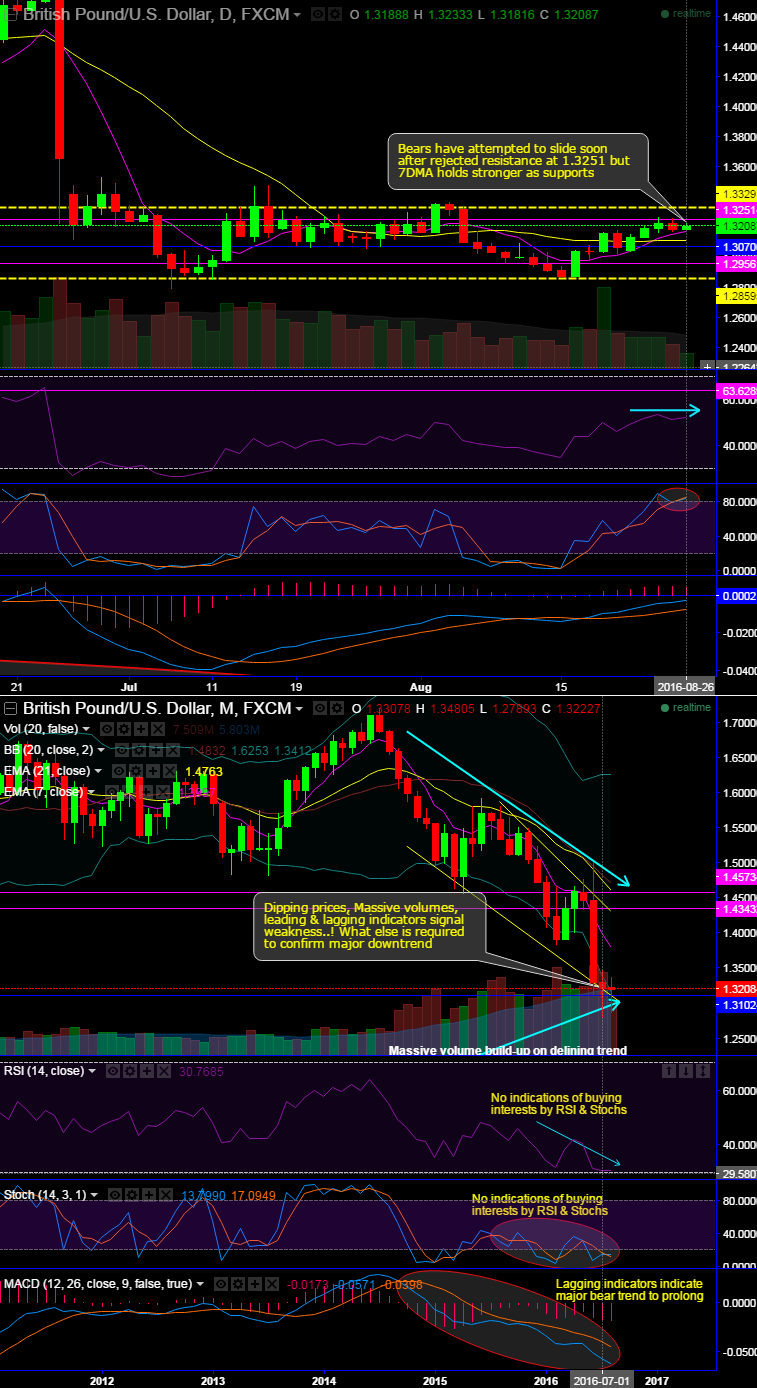Toggle visibility of Vol indicator

[x=105, y=729]
